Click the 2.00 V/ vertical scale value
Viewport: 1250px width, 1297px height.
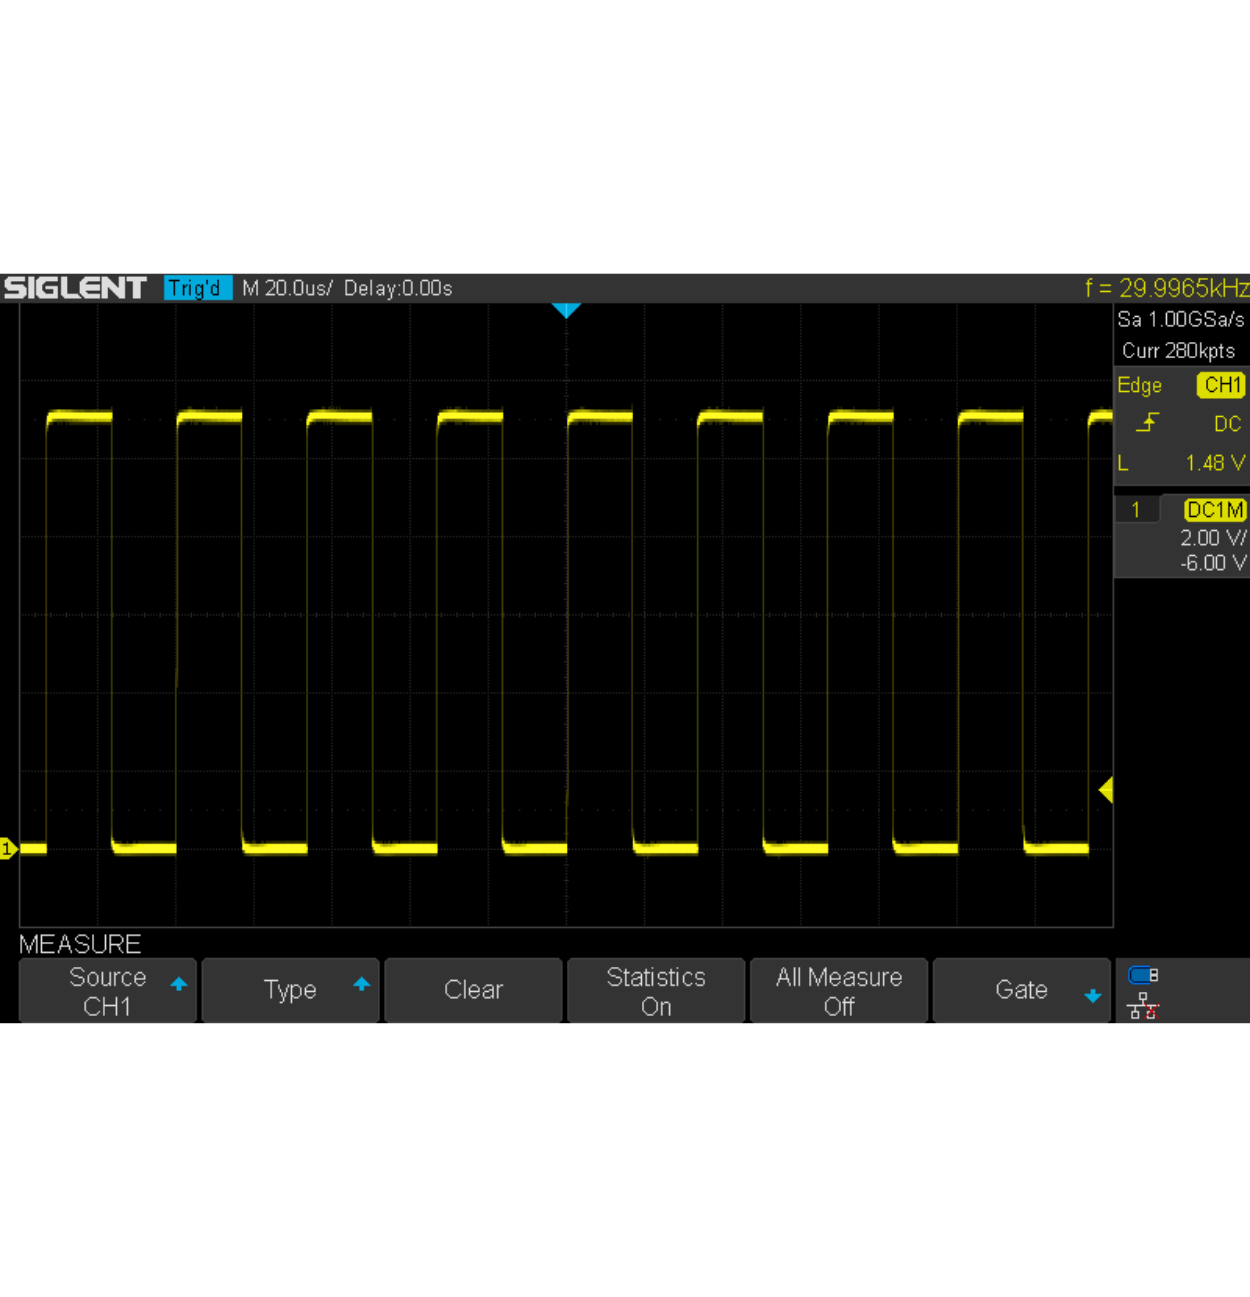click(x=1213, y=538)
